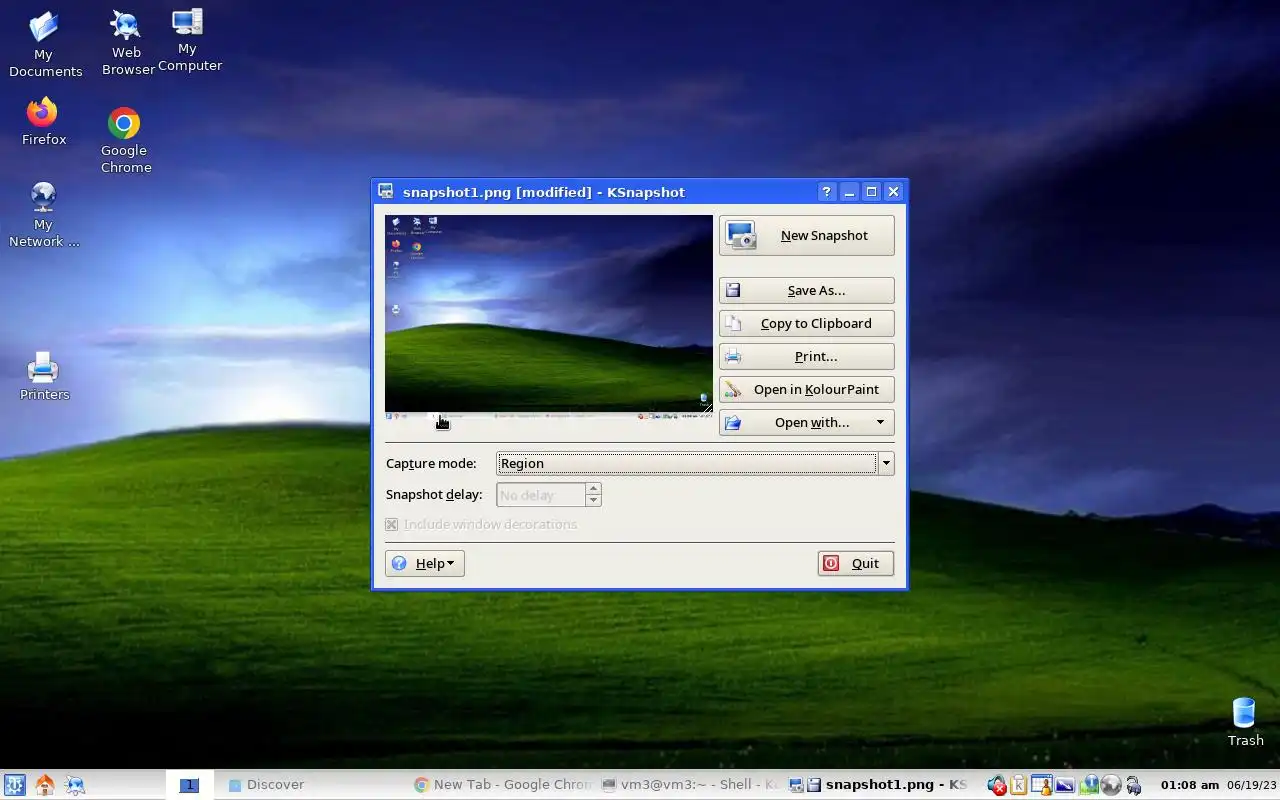Click the KSnapshot title bar help button
This screenshot has width=1280, height=800.
point(826,192)
